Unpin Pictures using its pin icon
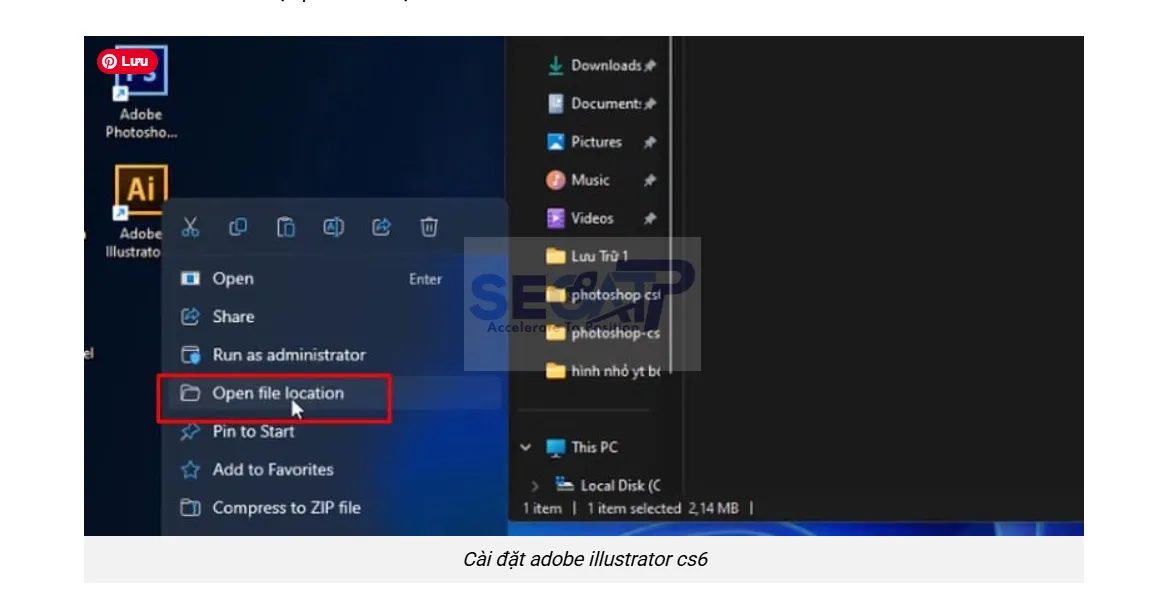 (x=649, y=143)
